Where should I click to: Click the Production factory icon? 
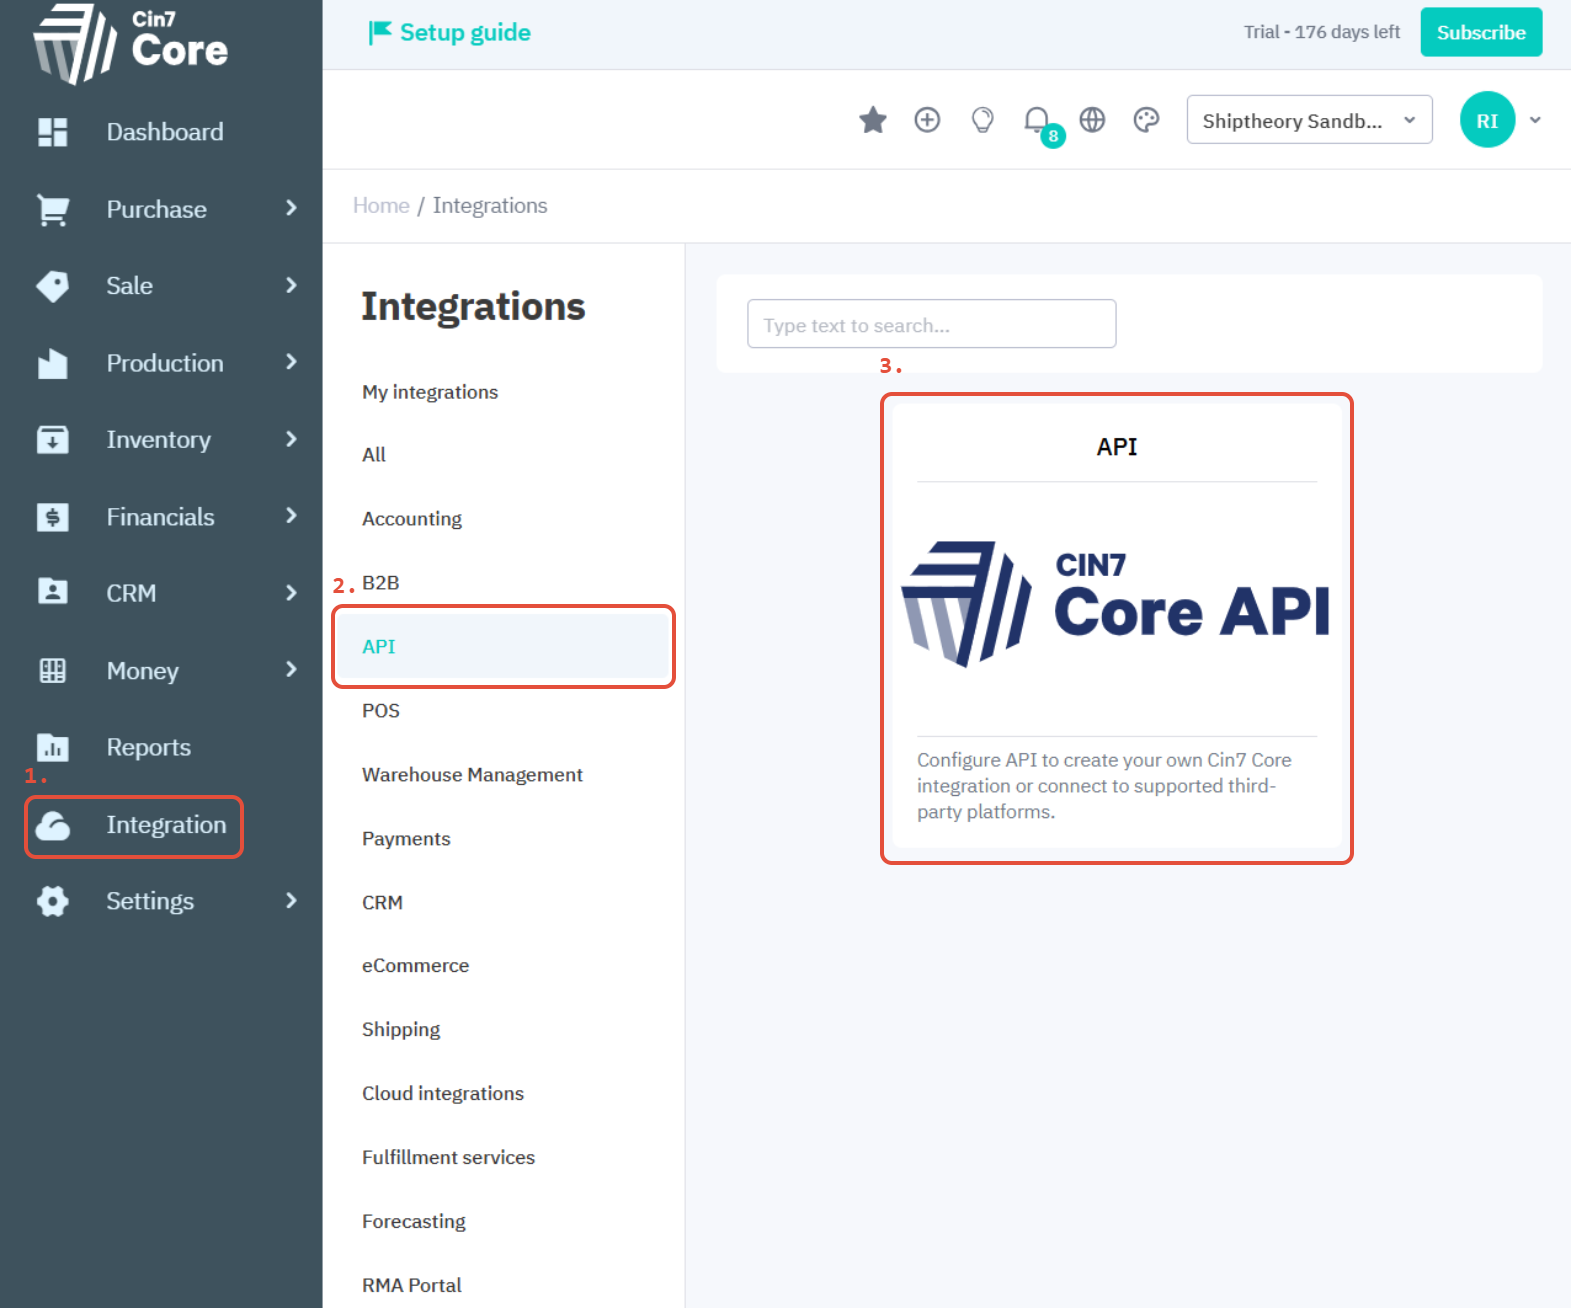(x=52, y=363)
